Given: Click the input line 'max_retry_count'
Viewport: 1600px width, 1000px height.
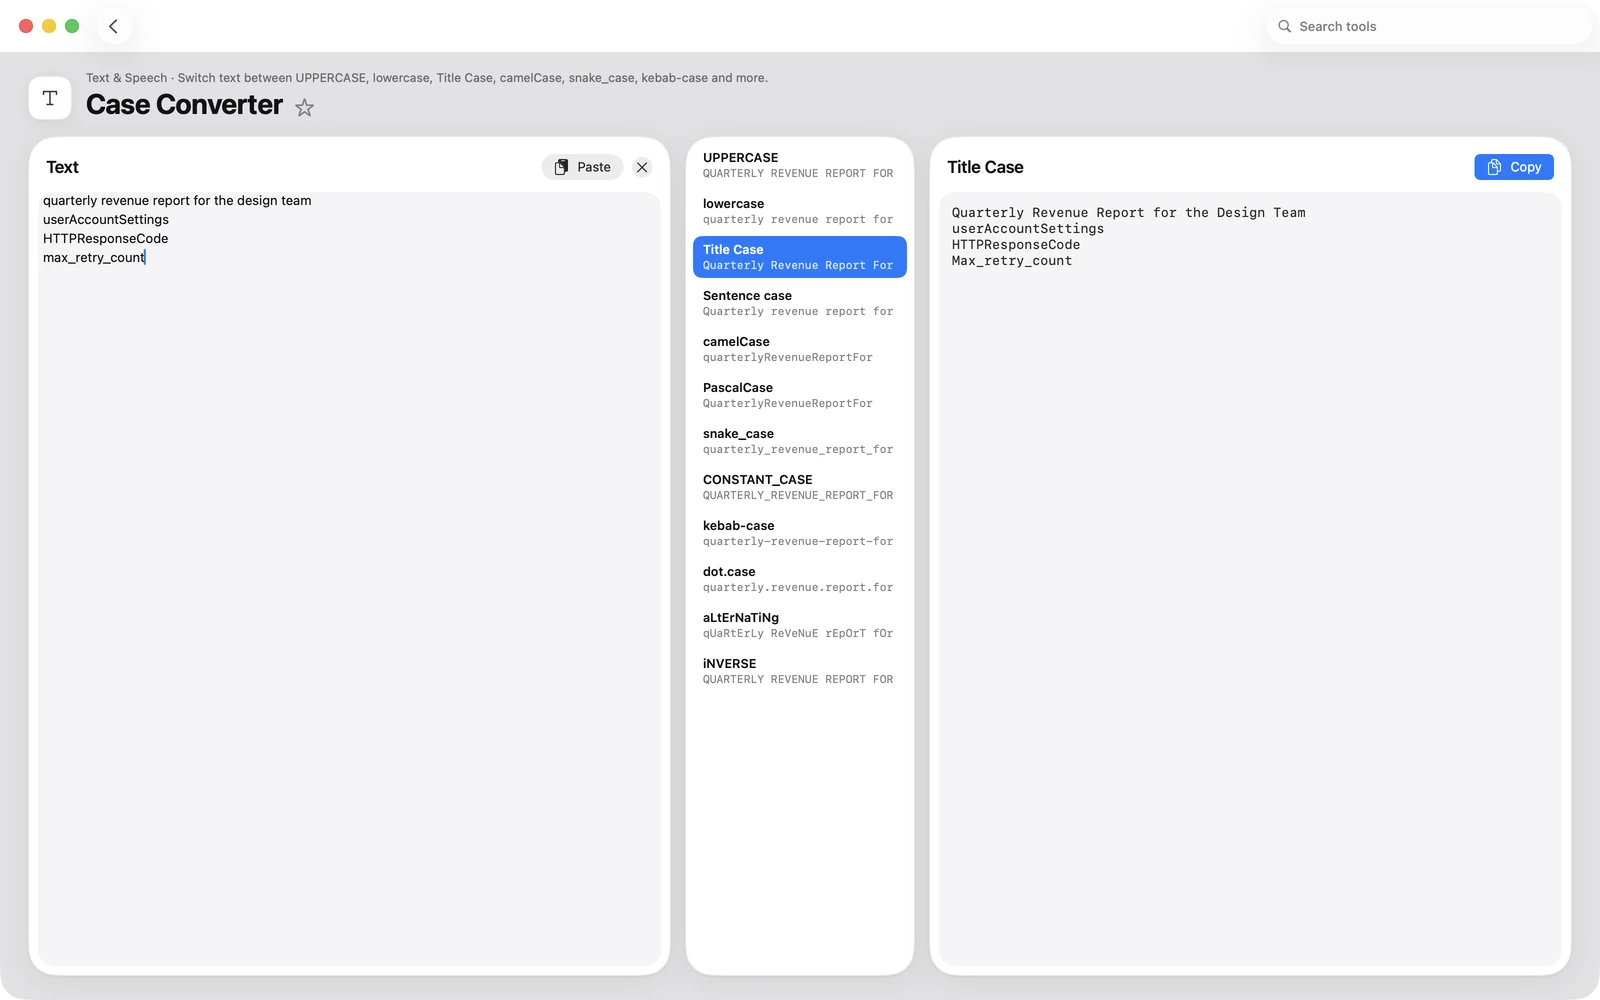Looking at the screenshot, I should [x=94, y=258].
